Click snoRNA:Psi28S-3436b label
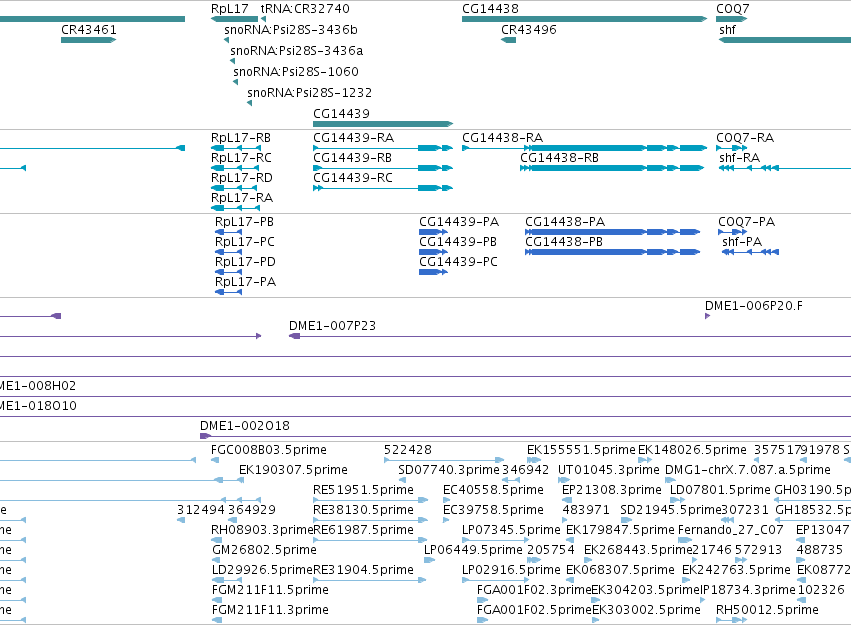The image size is (851, 625). tap(291, 30)
